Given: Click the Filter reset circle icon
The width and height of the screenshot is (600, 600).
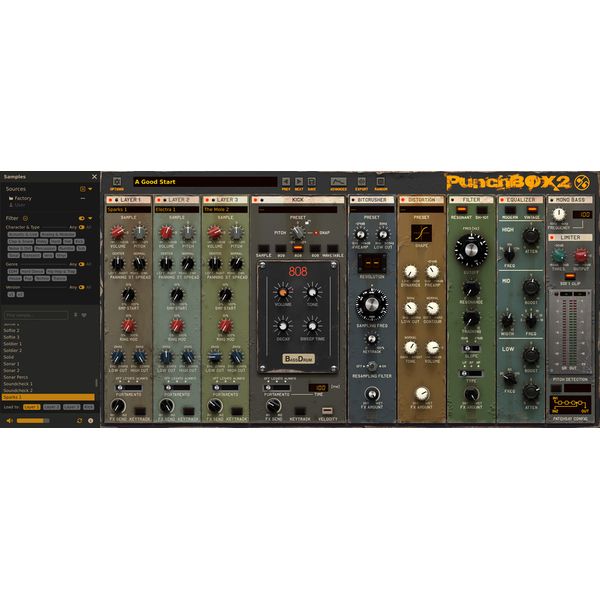Looking at the screenshot, I should click(x=25, y=218).
